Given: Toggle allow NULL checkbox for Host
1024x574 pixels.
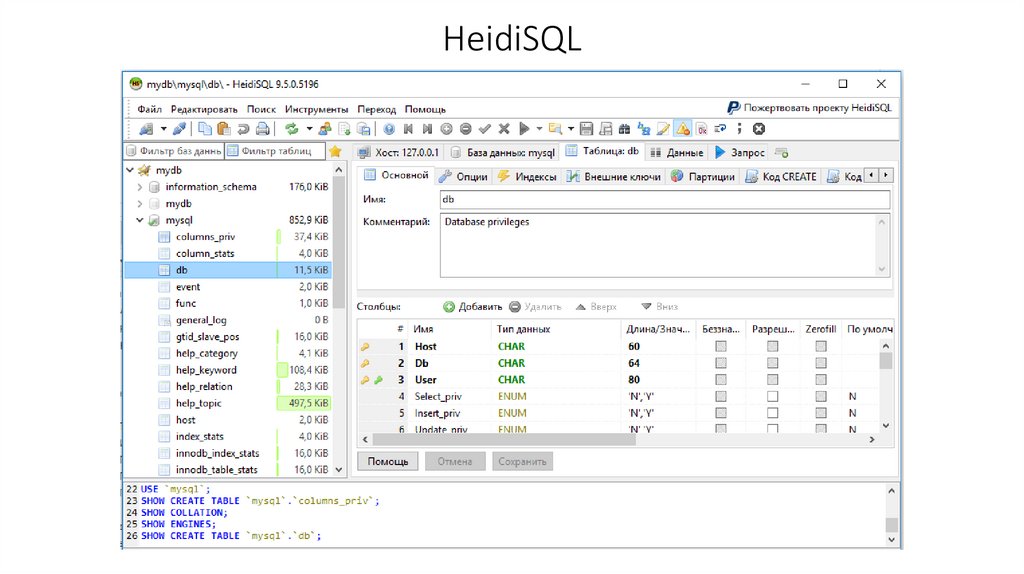Looking at the screenshot, I should pos(773,346).
